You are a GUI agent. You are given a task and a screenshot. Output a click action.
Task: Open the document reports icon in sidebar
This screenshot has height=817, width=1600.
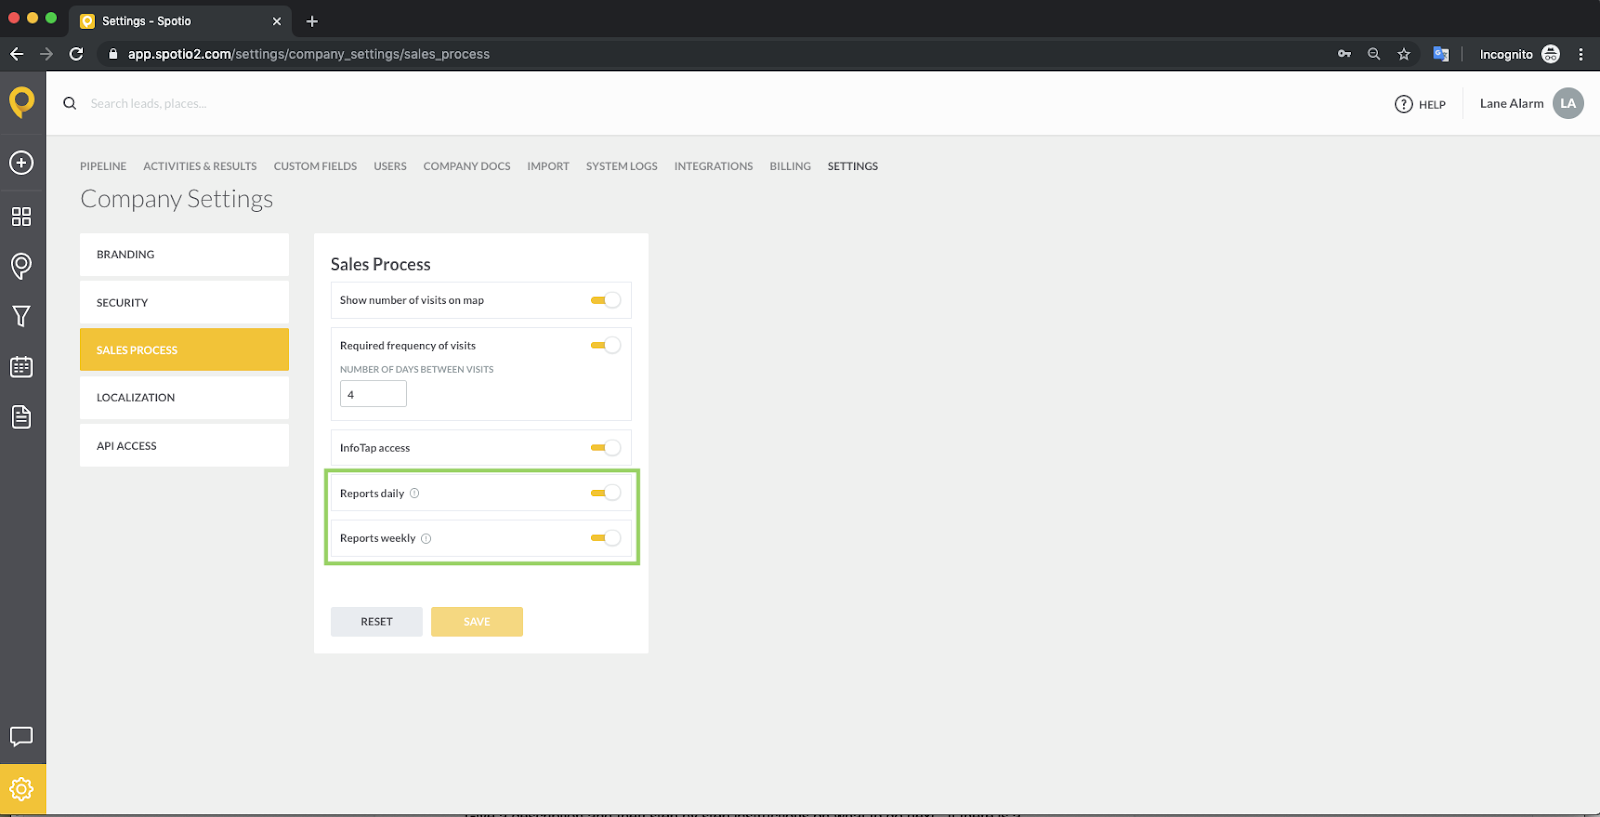(x=21, y=417)
